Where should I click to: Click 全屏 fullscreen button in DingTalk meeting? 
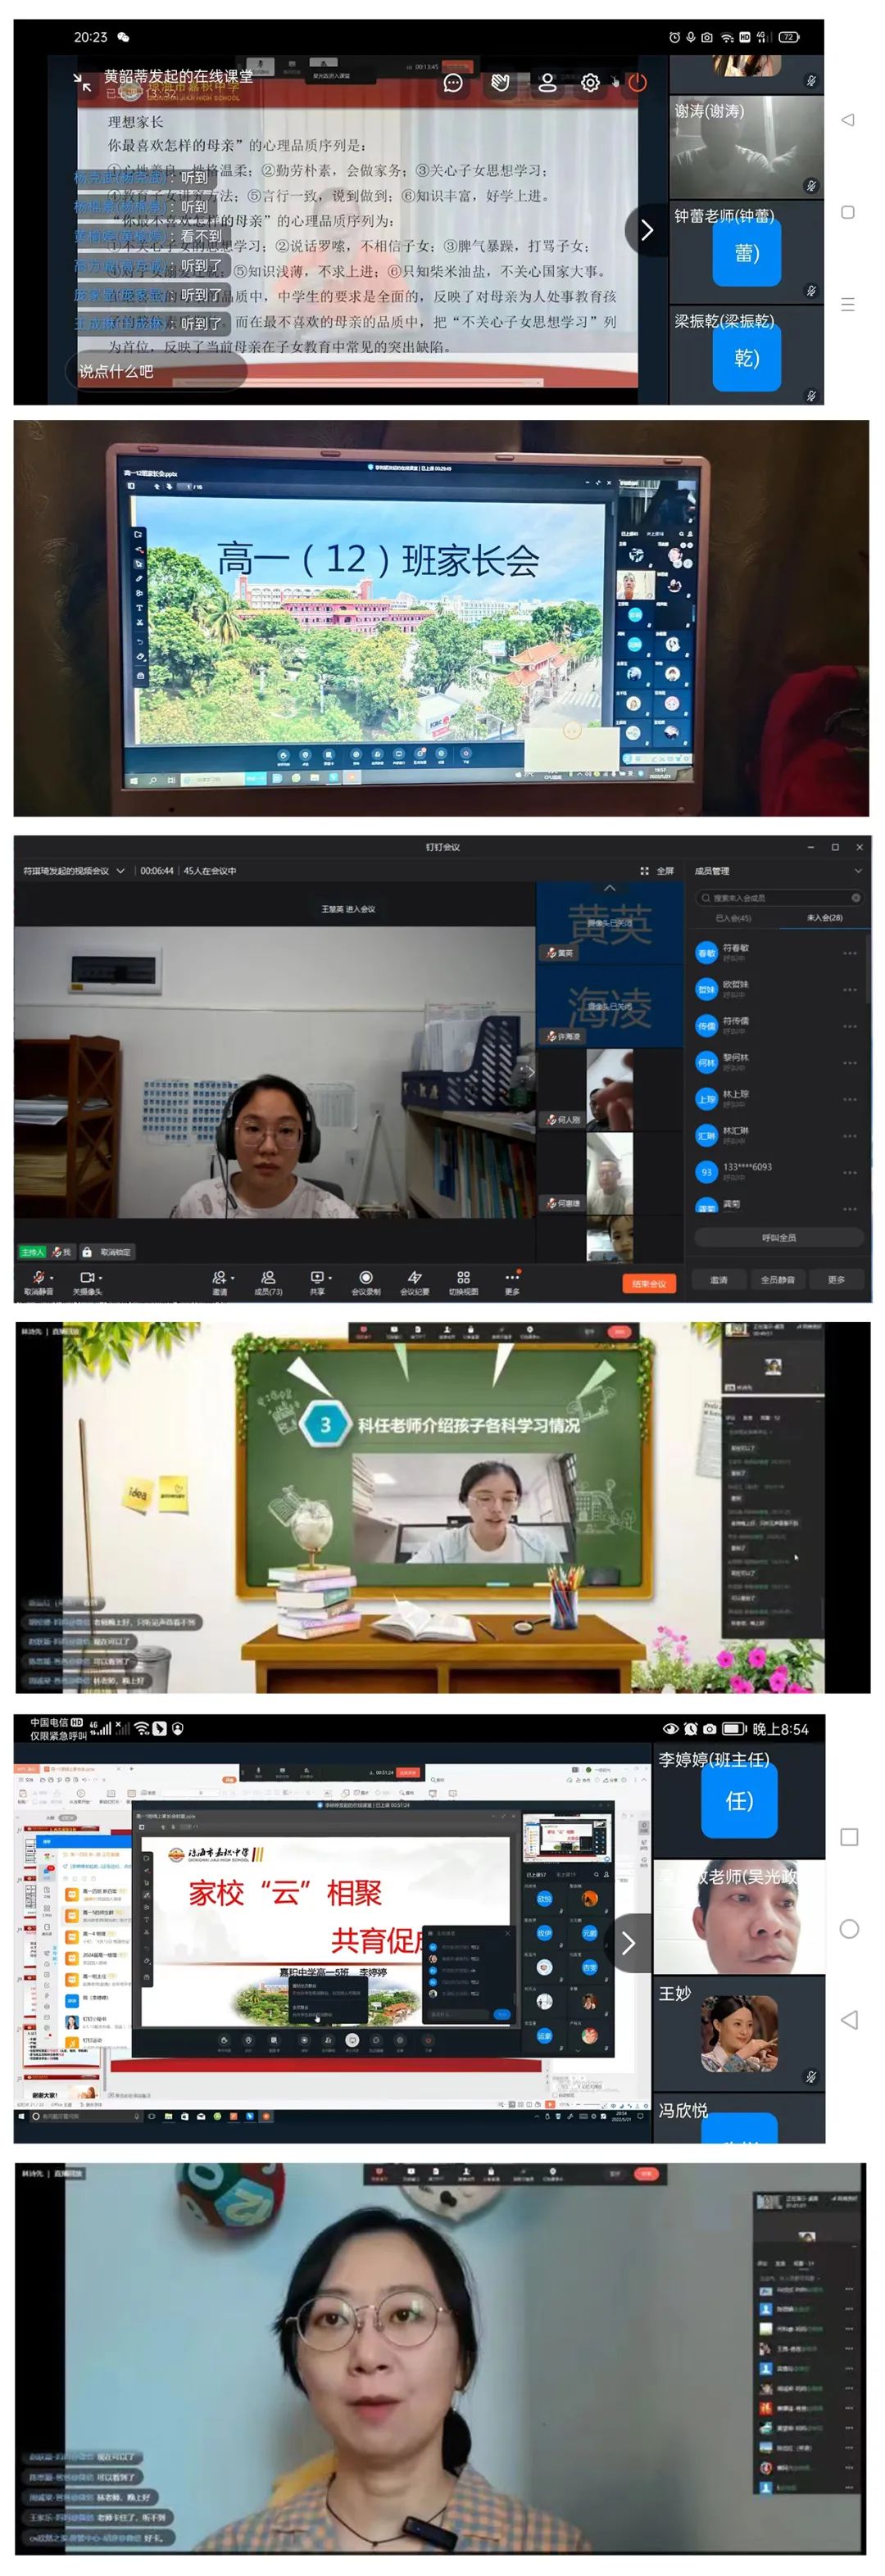click(657, 871)
